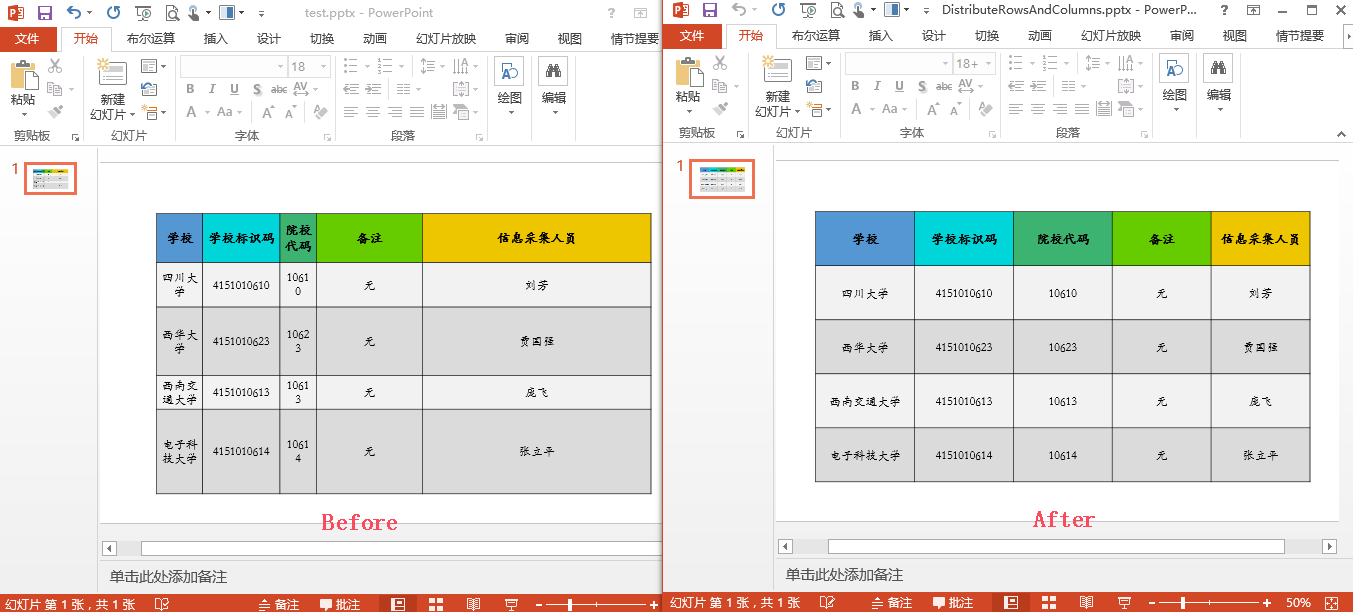Start slideshow from beginning in test.pptx window
1353x612 pixels.
point(143,13)
